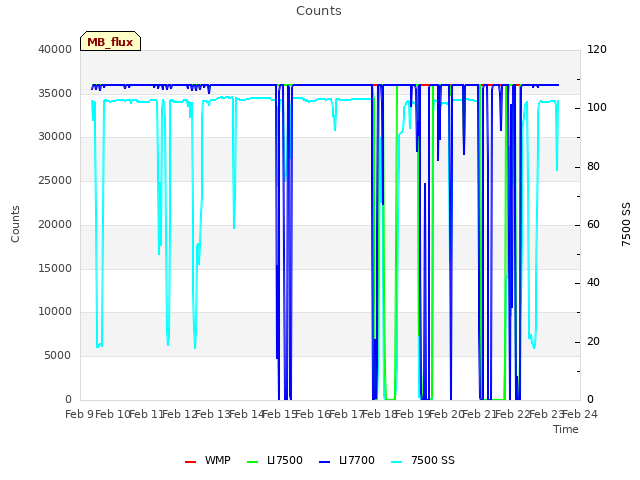
Task: Click the 5000 y-axis tick label
Action: (58, 356)
